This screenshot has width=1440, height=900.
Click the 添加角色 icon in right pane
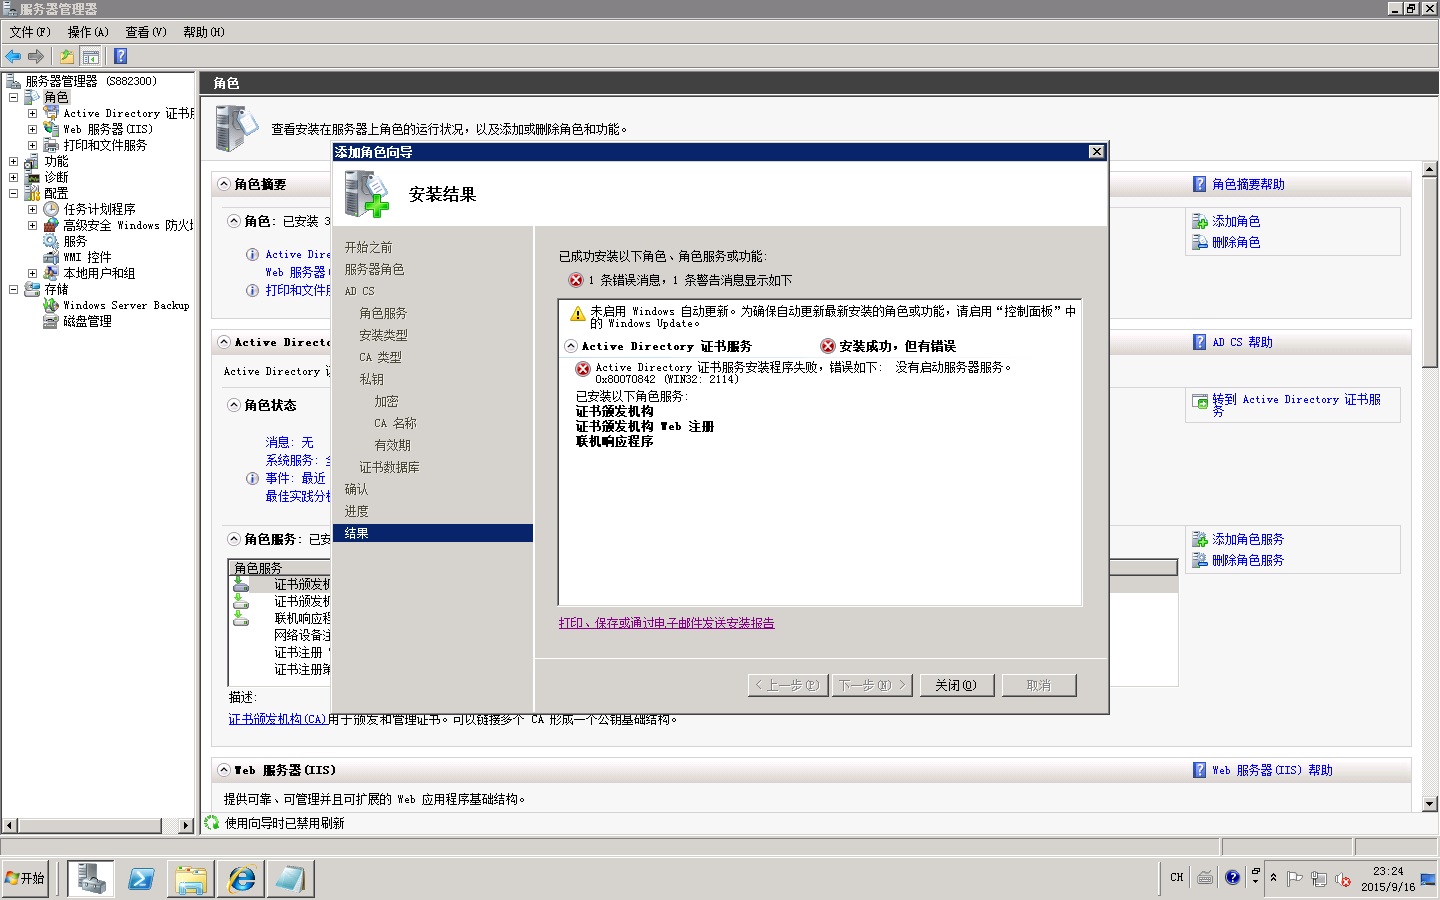click(1200, 221)
